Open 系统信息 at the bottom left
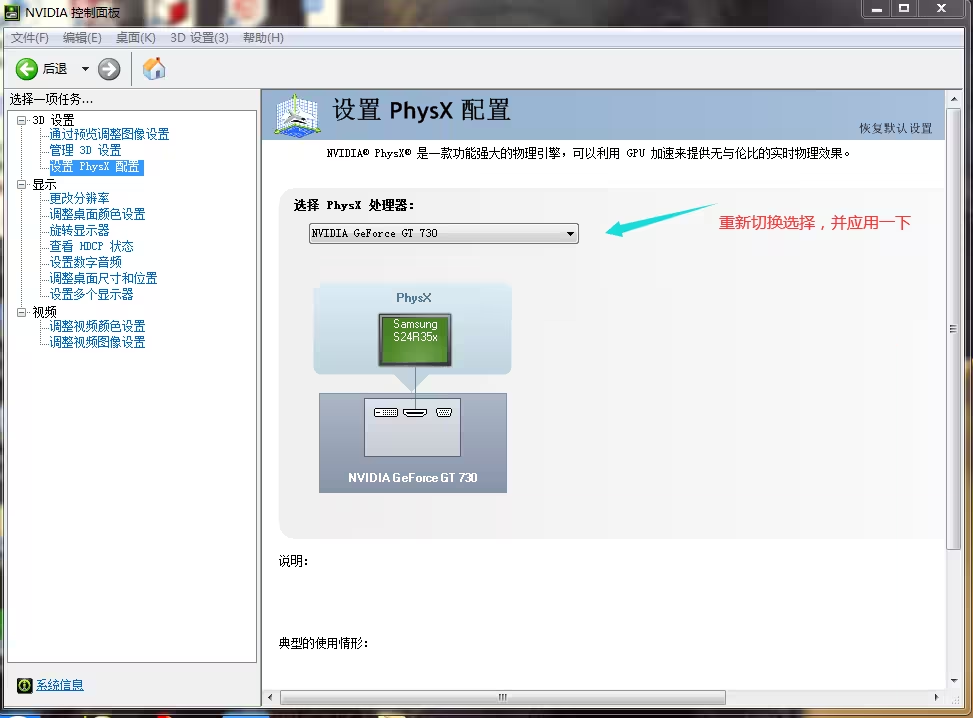The image size is (973, 718). click(58, 684)
